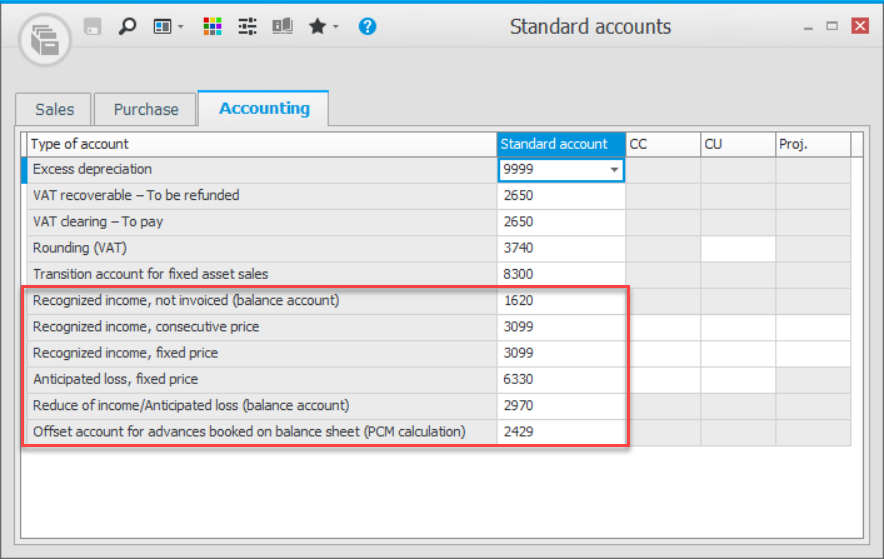Click the round file cabinet application button

45,39
